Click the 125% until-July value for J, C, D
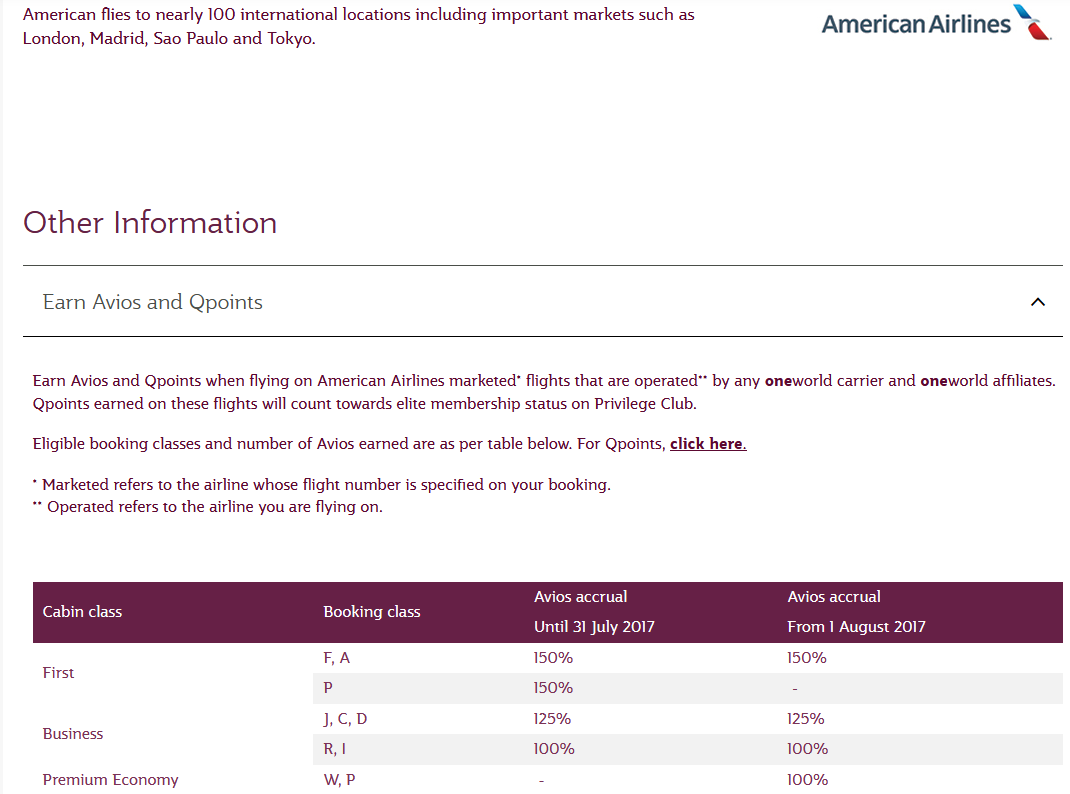1070x794 pixels. (x=552, y=718)
